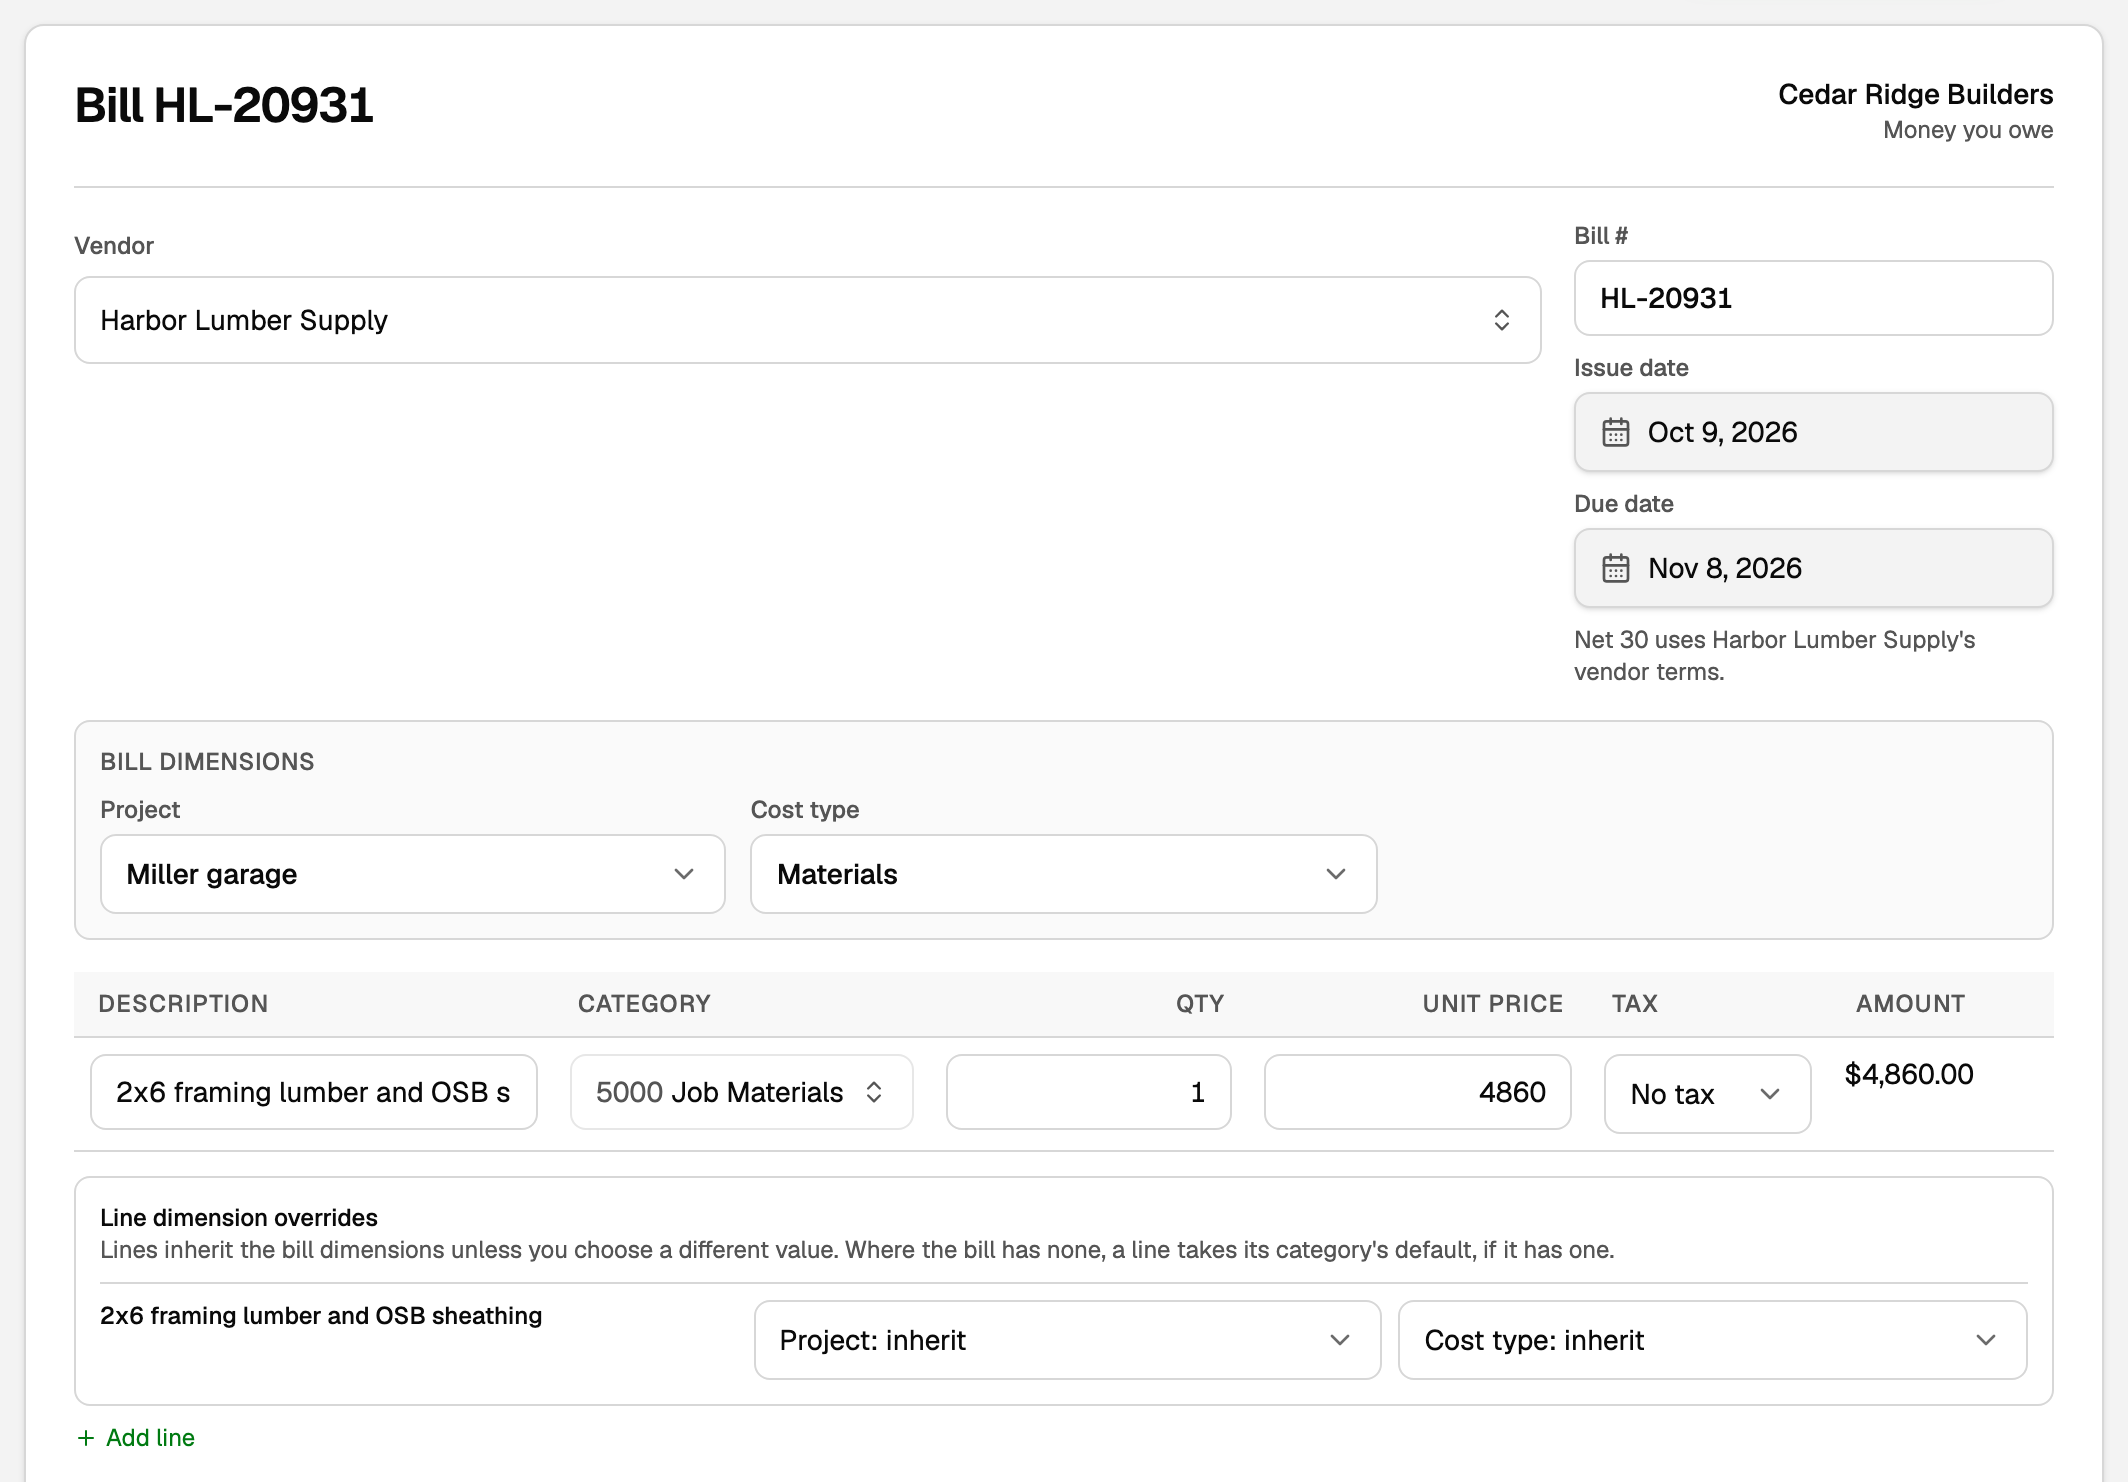The height and width of the screenshot is (1482, 2128).
Task: Click the $4,860.00 amount value
Action: click(1908, 1074)
